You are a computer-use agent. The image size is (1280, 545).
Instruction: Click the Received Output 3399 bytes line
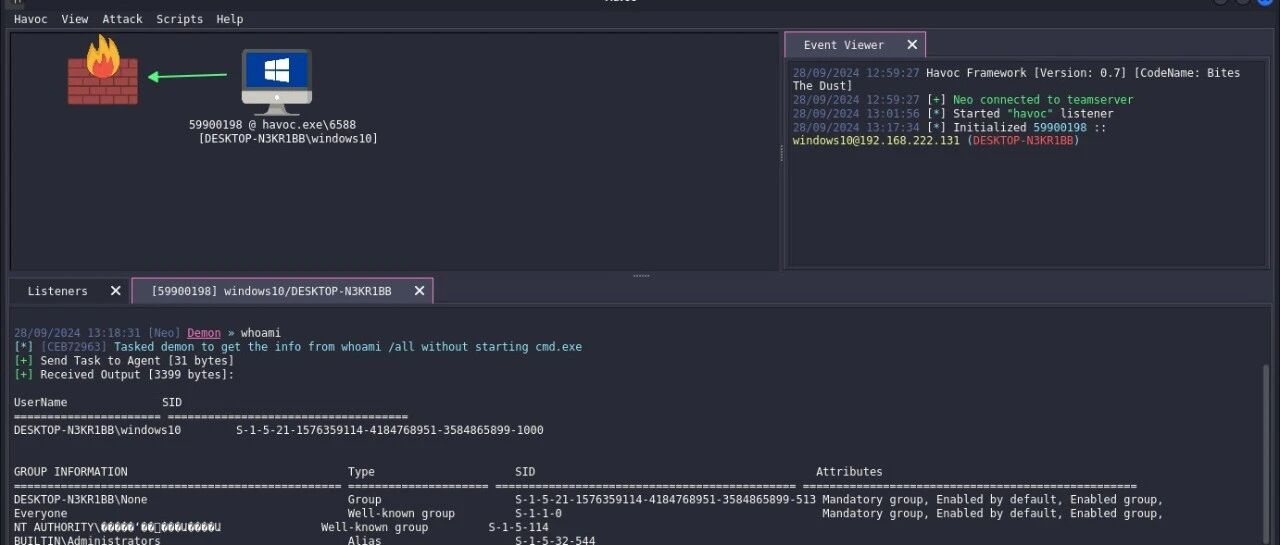click(x=124, y=375)
